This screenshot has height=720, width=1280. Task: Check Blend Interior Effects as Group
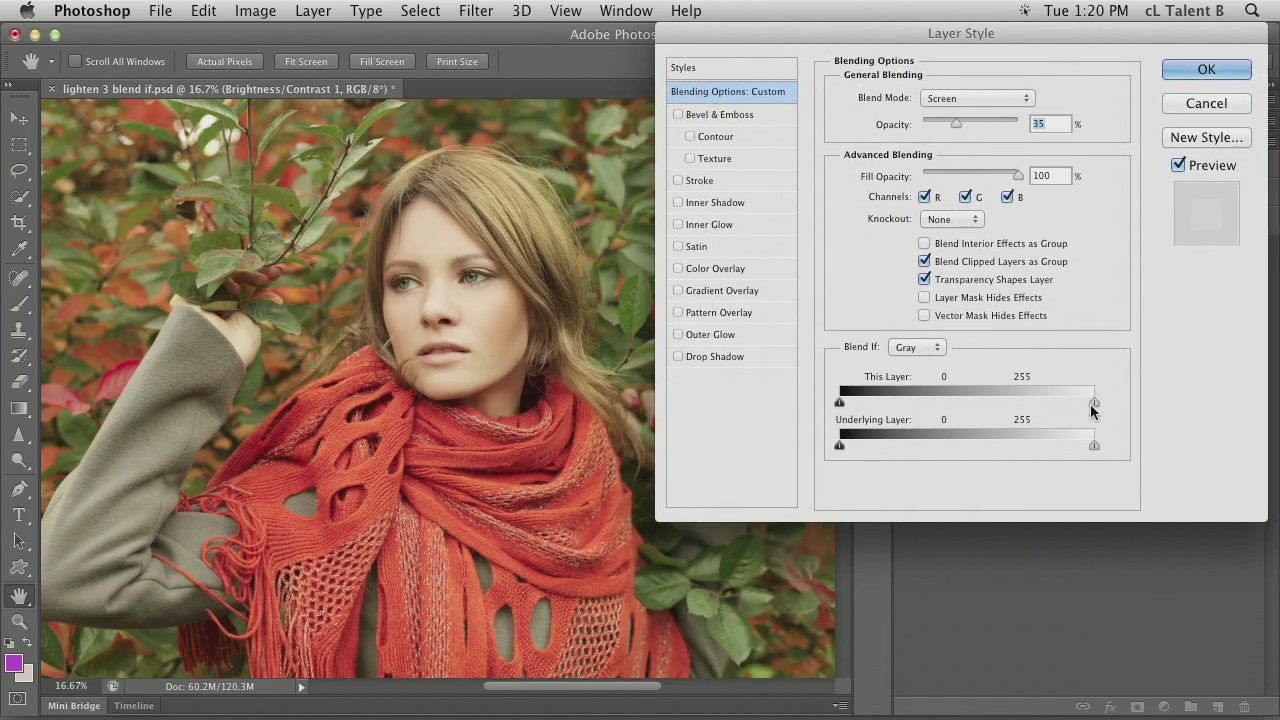pos(924,243)
